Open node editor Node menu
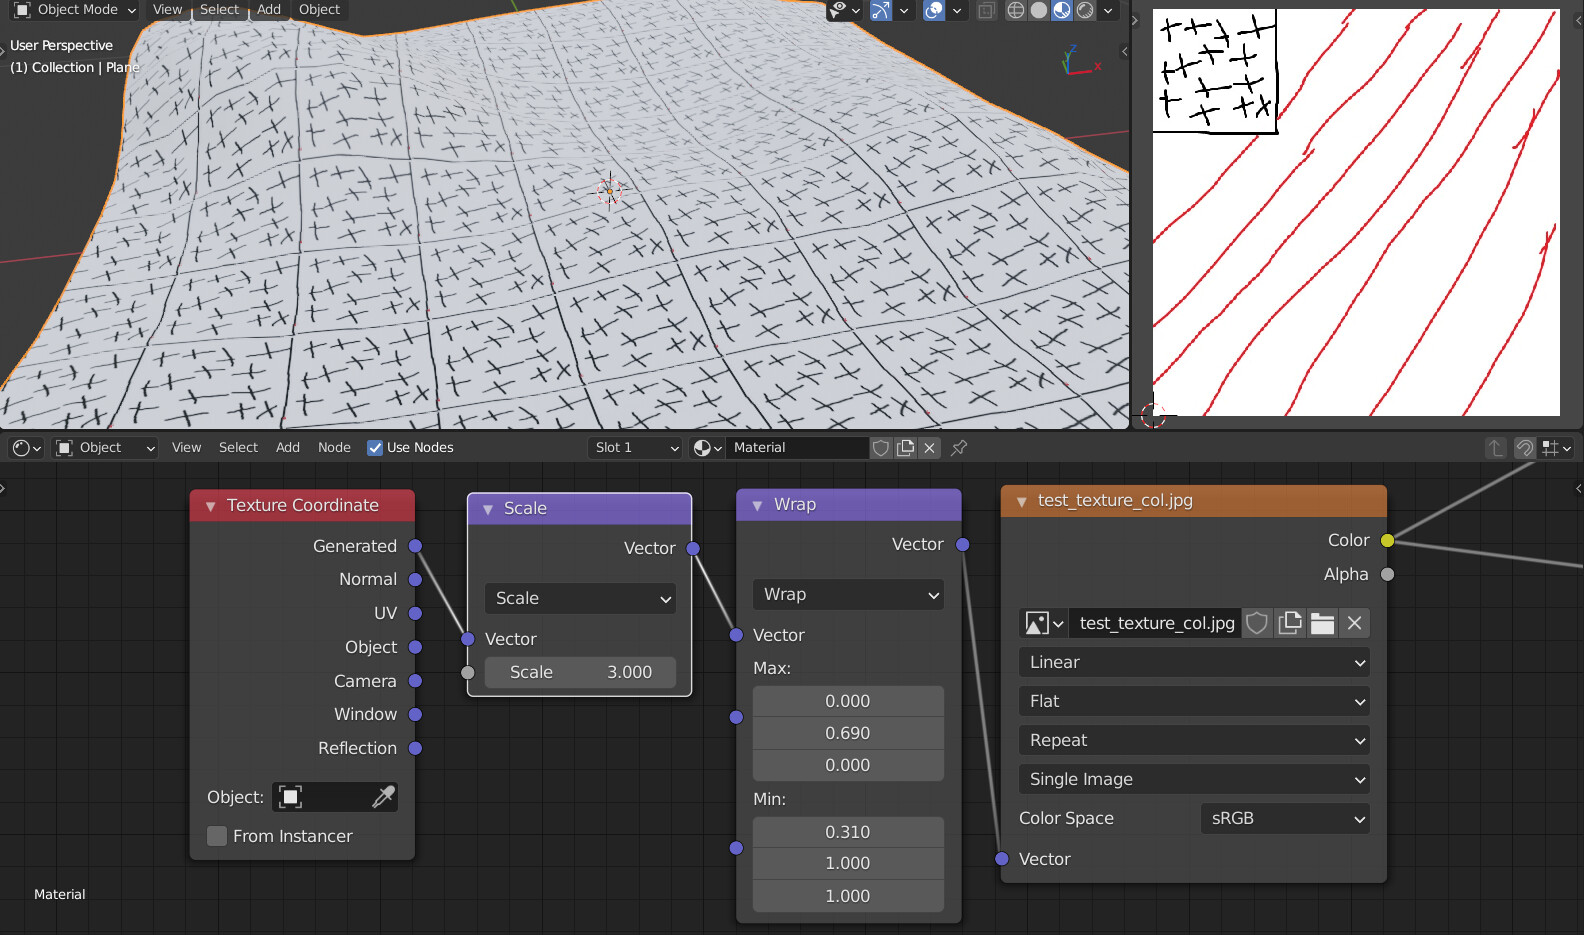 coord(334,447)
